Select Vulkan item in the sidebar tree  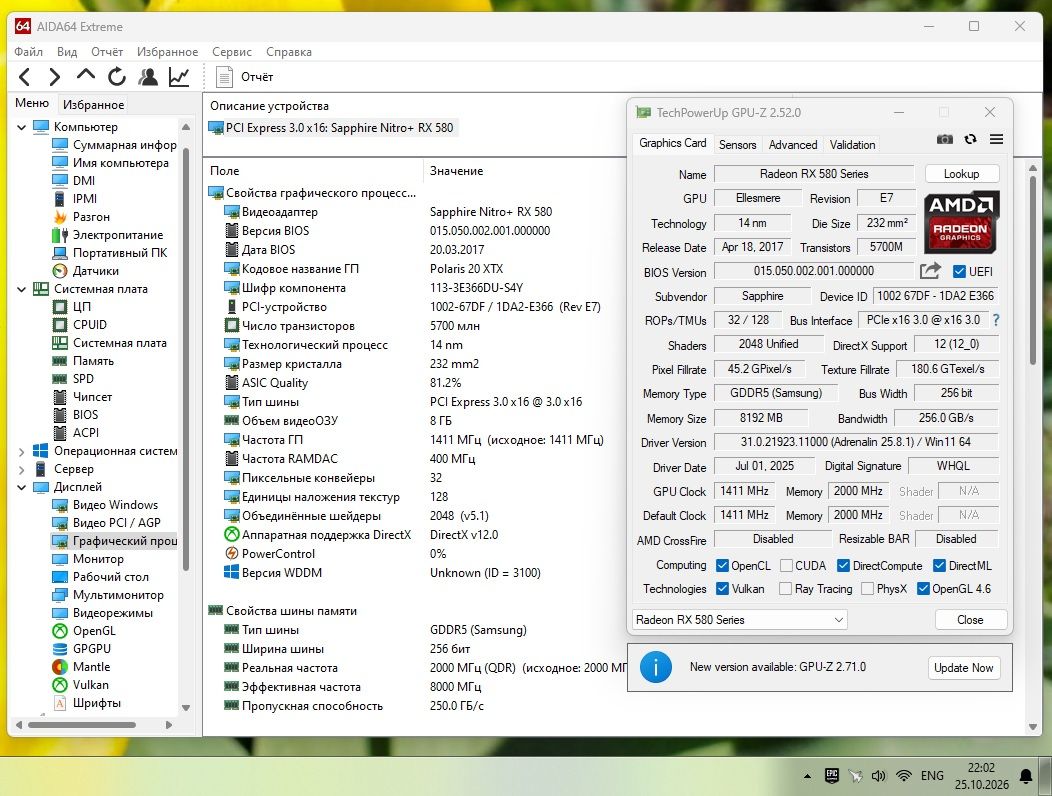[x=90, y=685]
